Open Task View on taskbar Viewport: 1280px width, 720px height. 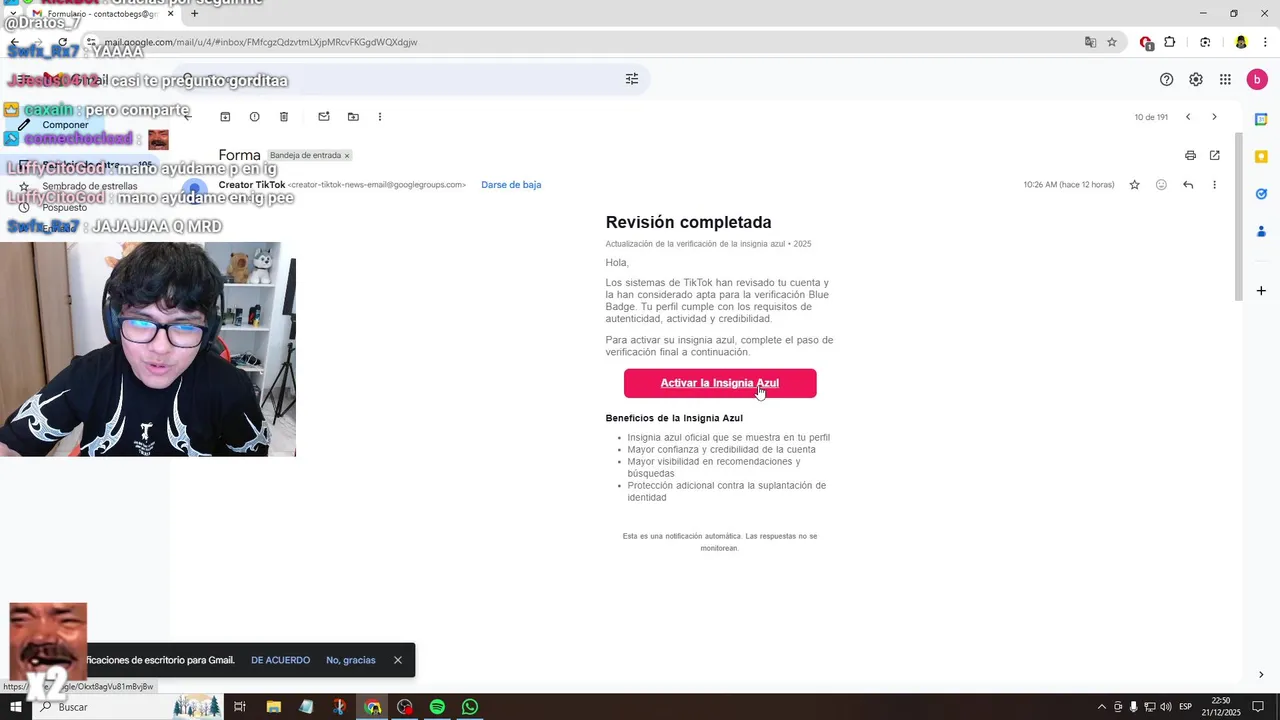pos(240,707)
